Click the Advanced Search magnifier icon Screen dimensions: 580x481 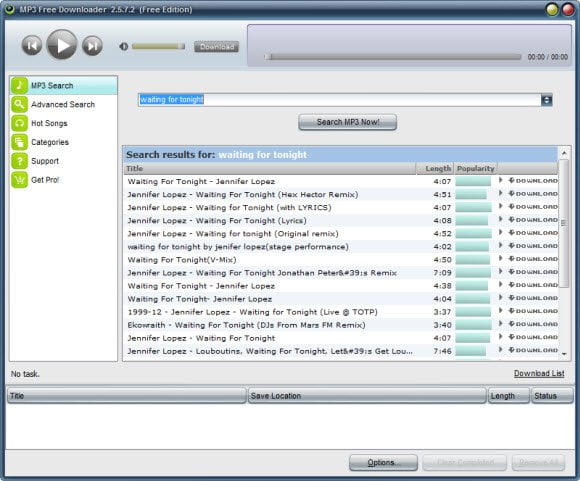19,104
